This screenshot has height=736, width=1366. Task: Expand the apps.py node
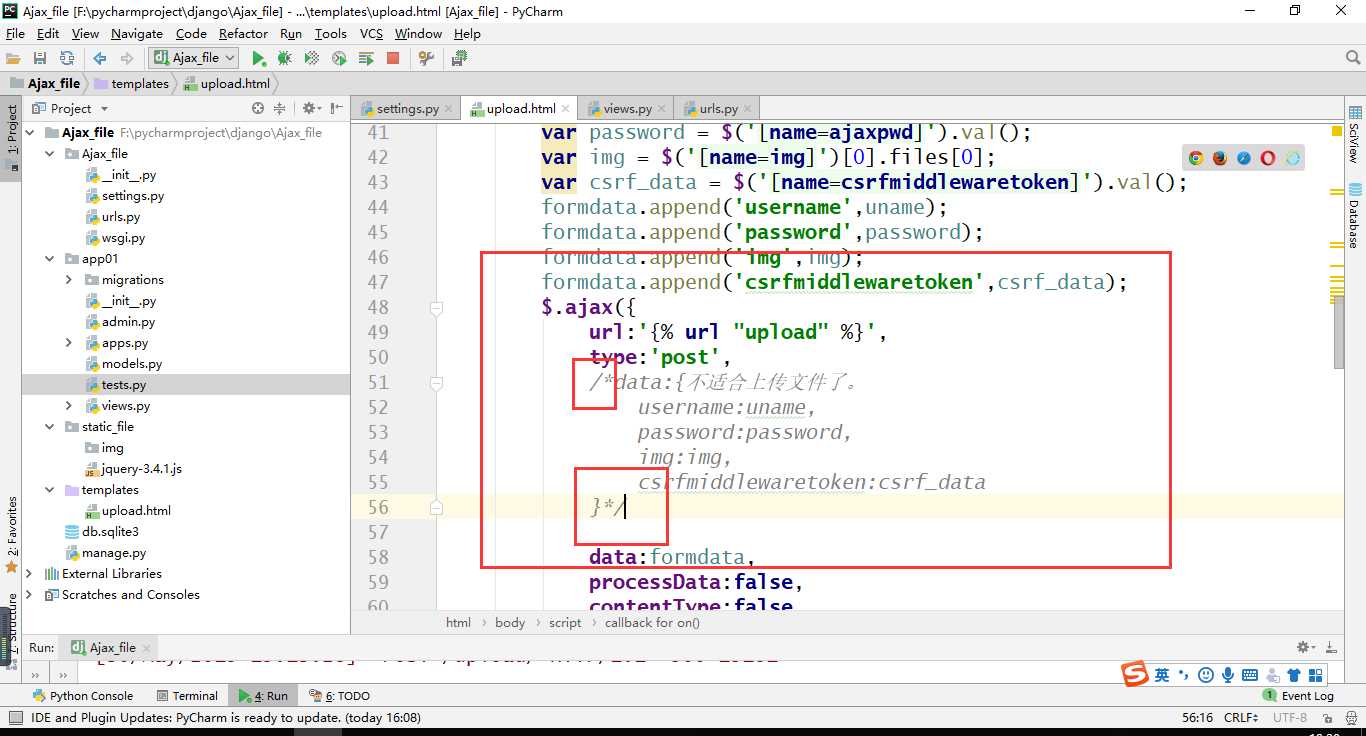click(x=69, y=343)
